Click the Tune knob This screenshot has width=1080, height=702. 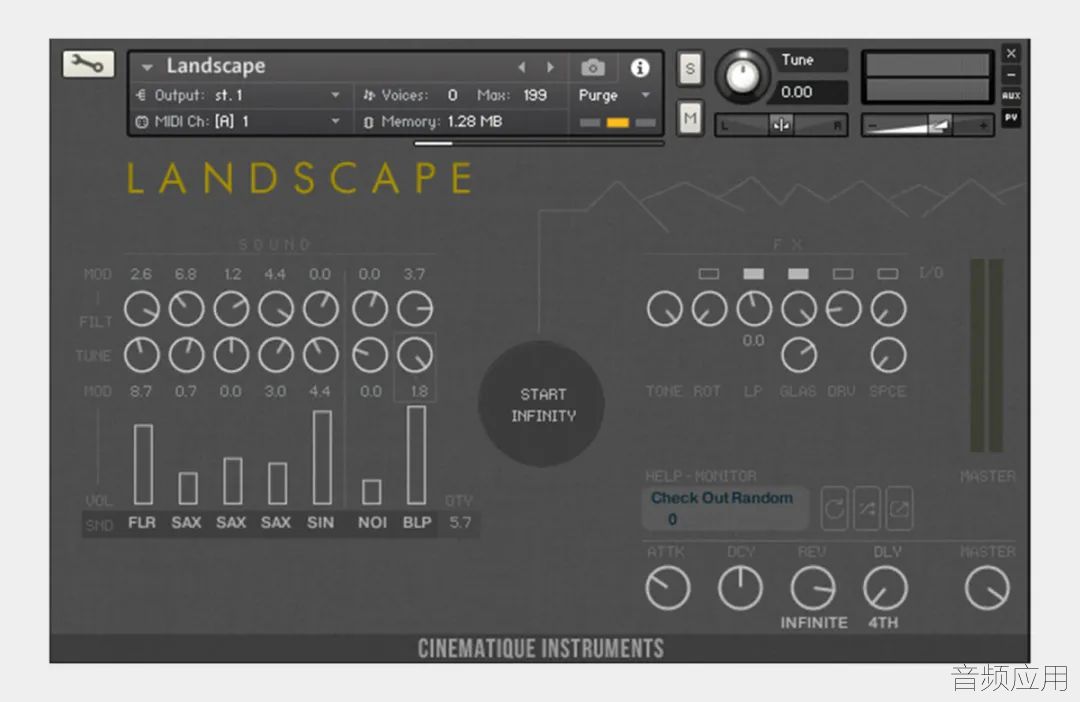[x=742, y=76]
